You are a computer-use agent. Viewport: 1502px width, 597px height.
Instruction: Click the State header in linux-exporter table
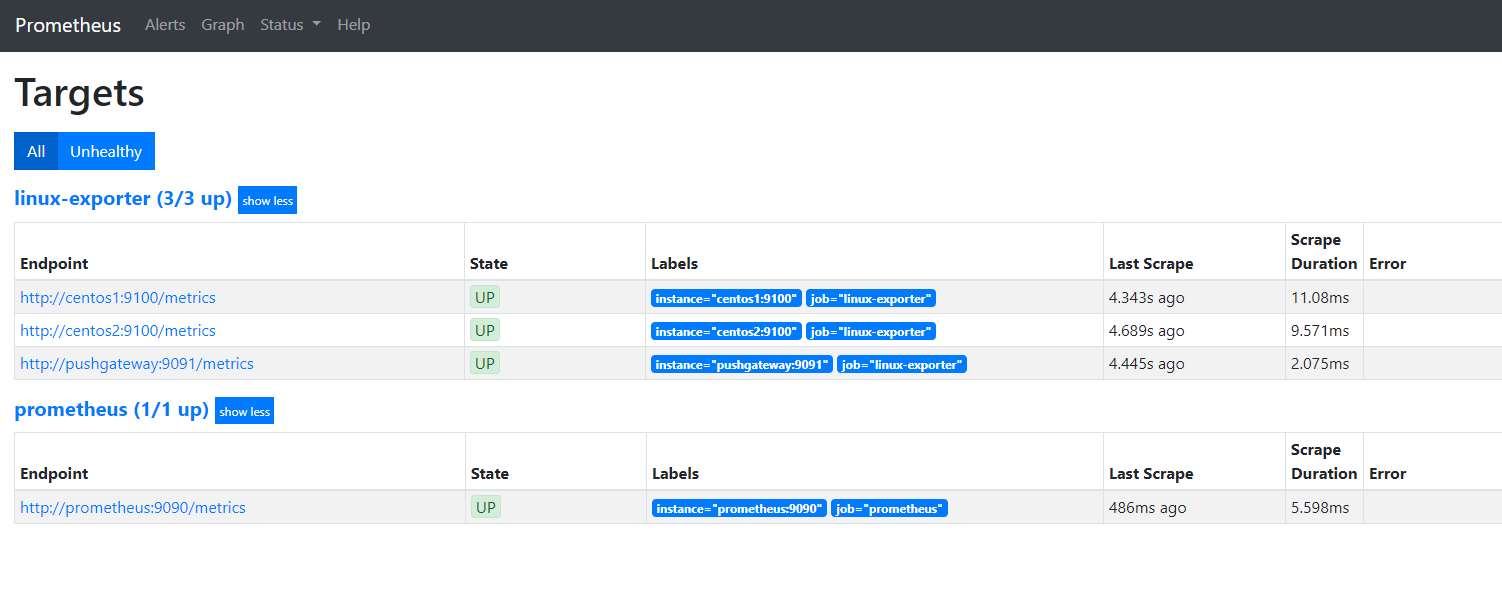[x=489, y=264]
